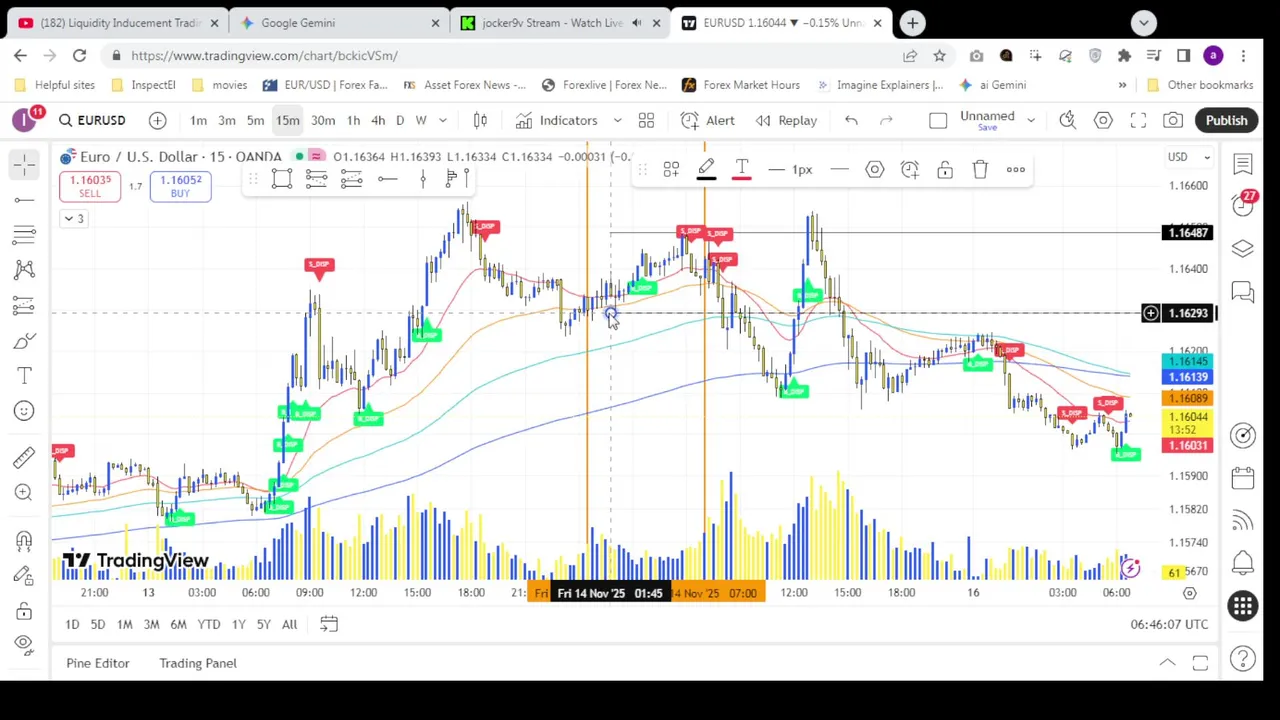Collapse the indicator legend showing 3
Screen dimensions: 1280x720
pos(75,218)
